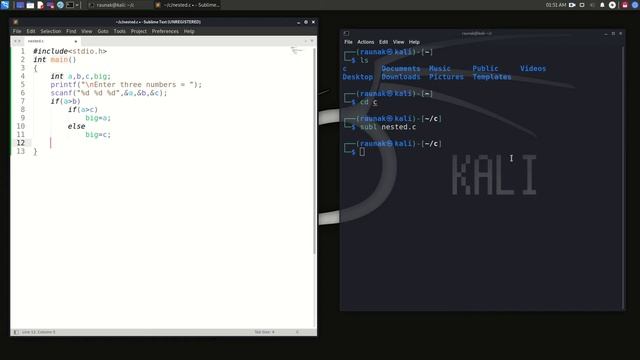The width and height of the screenshot is (640, 360).
Task: Click the printf line in the editor
Action: pos(126,84)
